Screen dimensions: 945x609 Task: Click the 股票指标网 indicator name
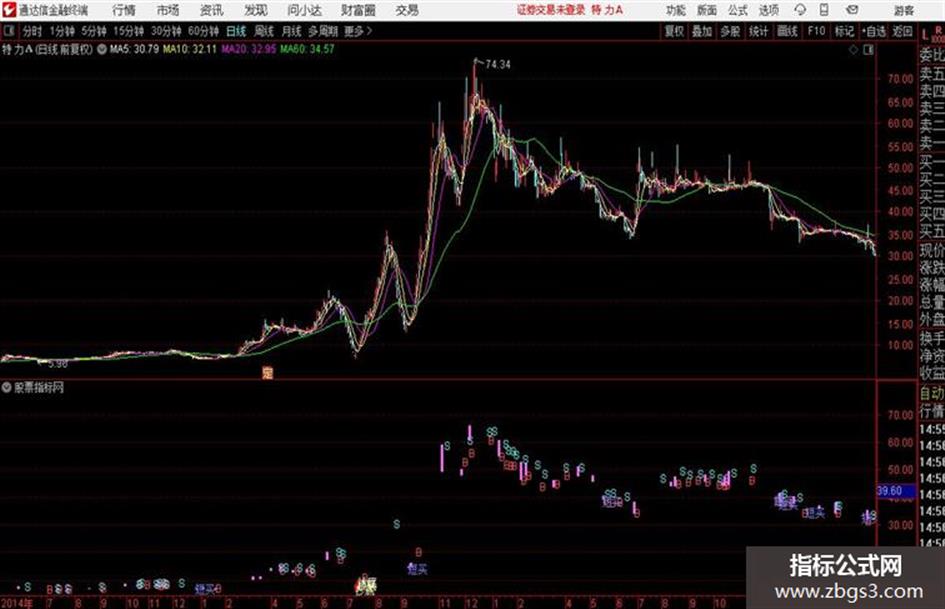(39, 388)
